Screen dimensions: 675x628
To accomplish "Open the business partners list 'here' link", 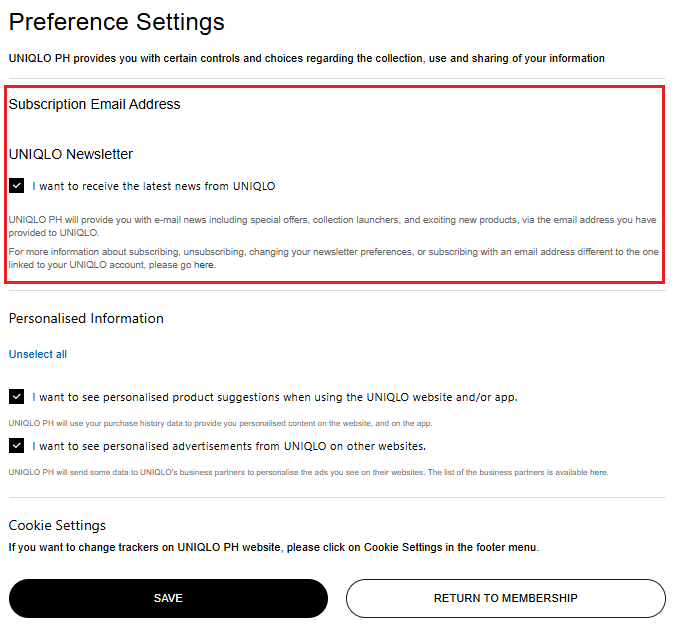I will click(x=598, y=472).
